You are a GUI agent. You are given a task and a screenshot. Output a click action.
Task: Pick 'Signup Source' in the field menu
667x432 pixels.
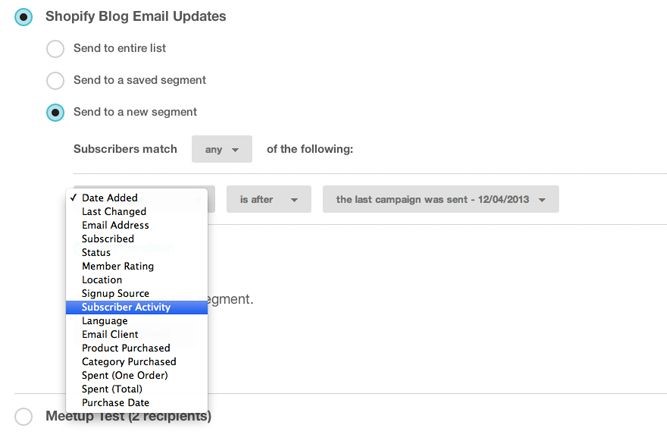click(137, 293)
